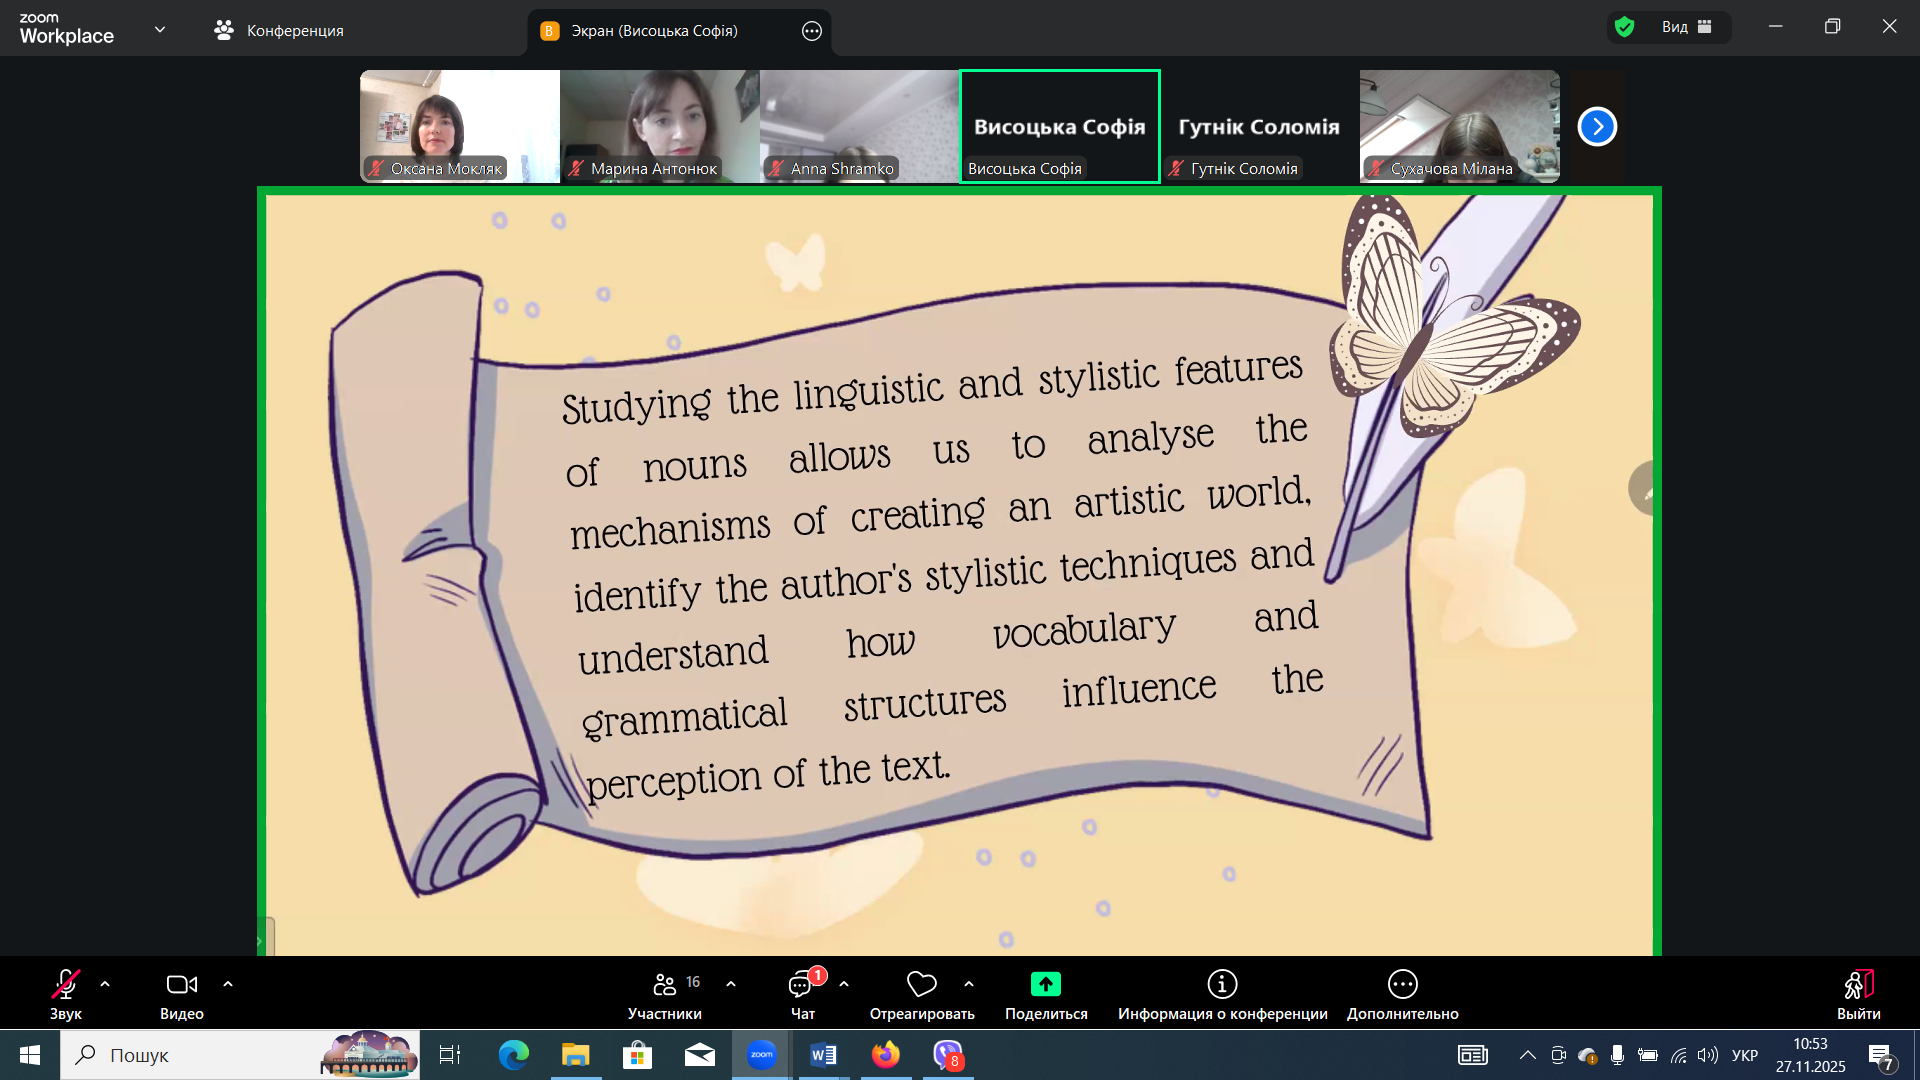Open Zoom Workplace dropdown chevron
Image resolution: width=1920 pixels, height=1080 pixels.
160,29
